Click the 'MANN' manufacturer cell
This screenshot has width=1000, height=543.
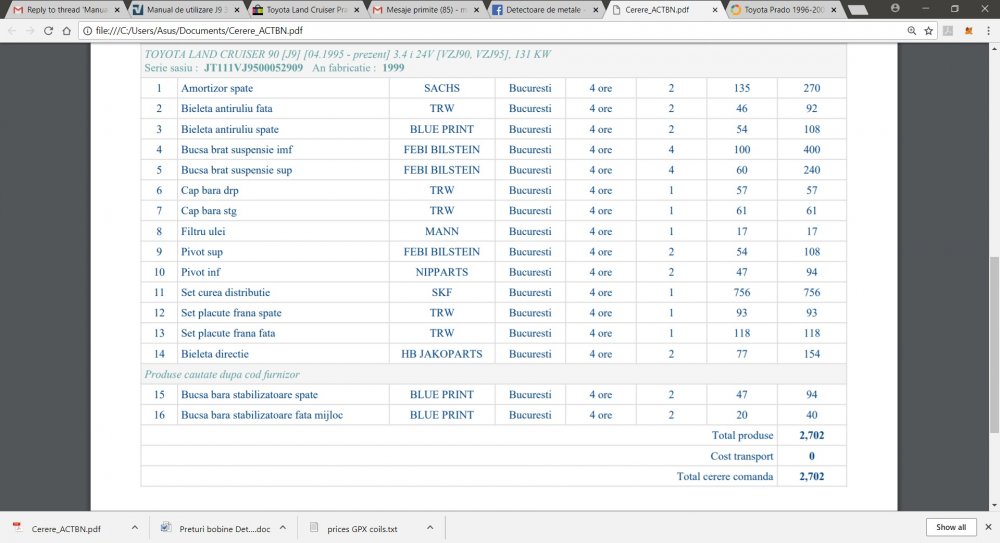pos(441,231)
